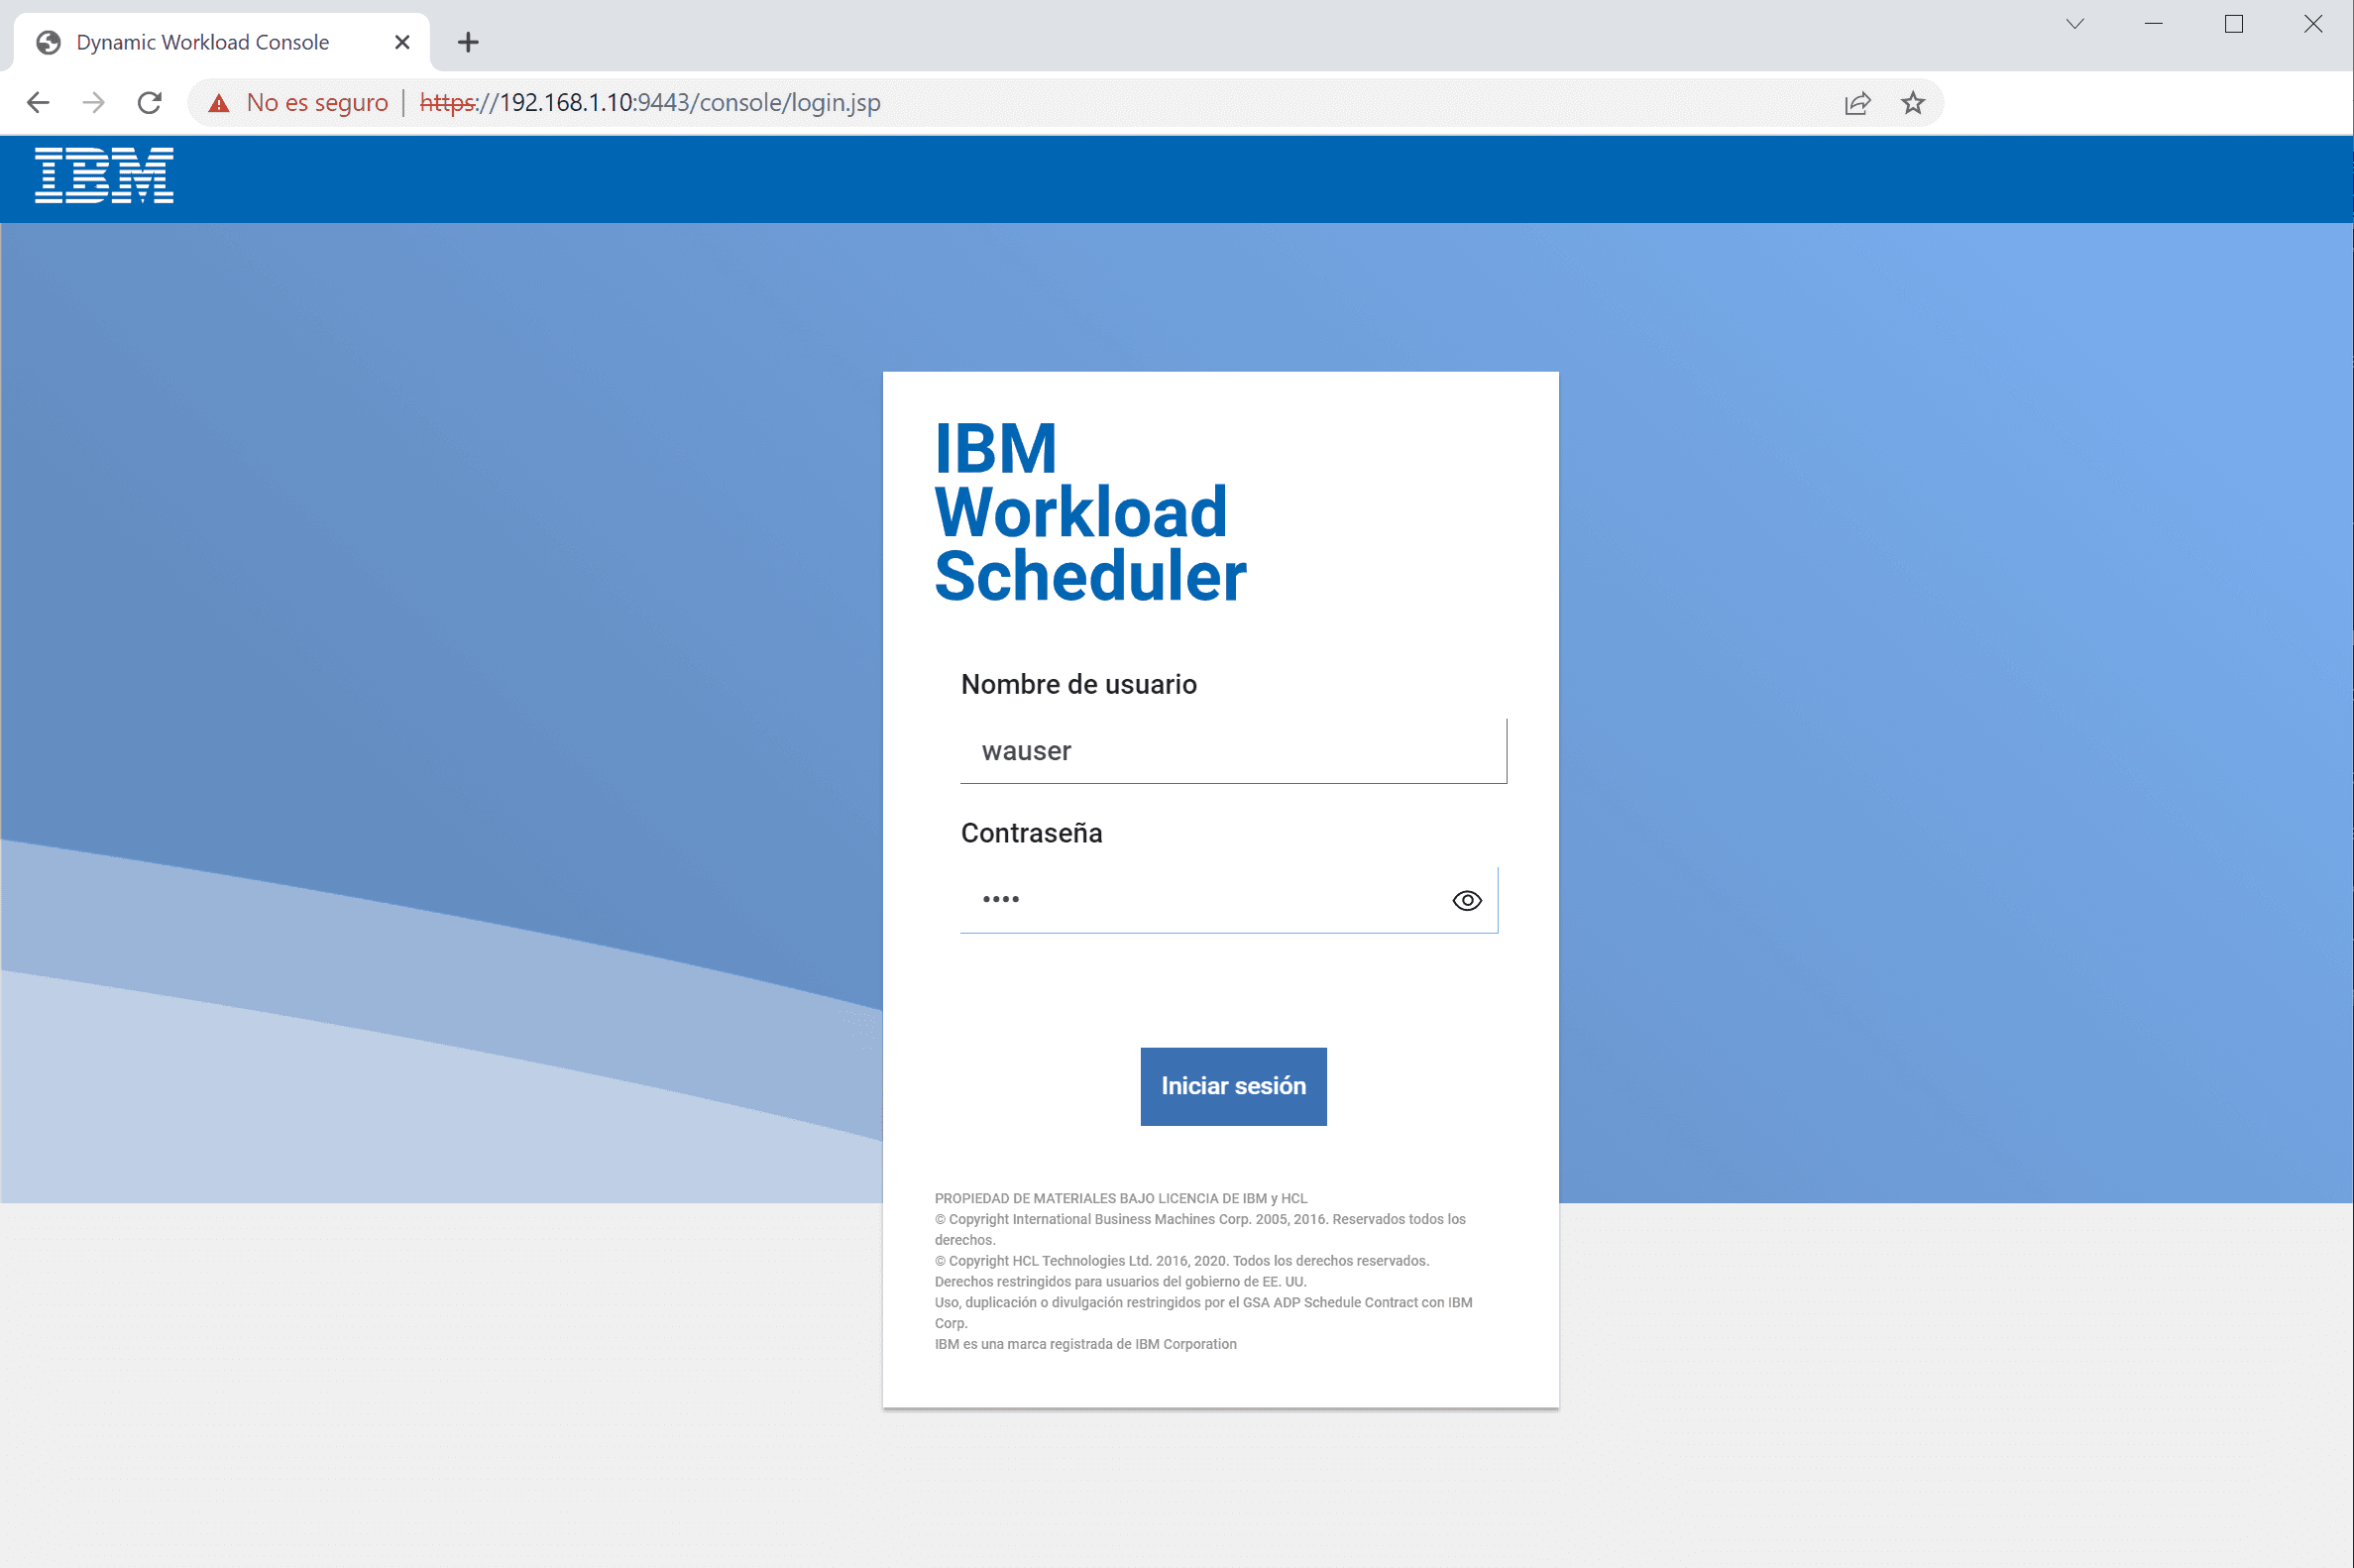Click the 'No es seguro' warning text
The image size is (2354, 1568).
pyautogui.click(x=317, y=102)
